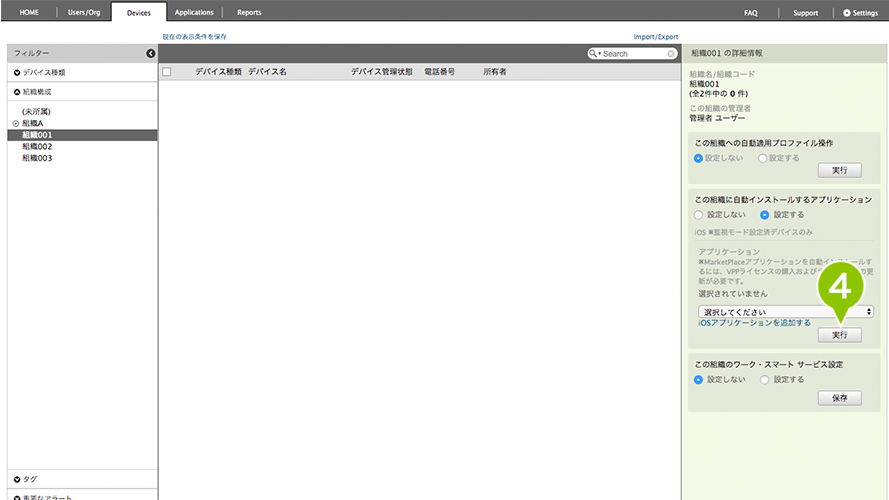
Task: Click the search magnifier icon
Action: [x=592, y=53]
